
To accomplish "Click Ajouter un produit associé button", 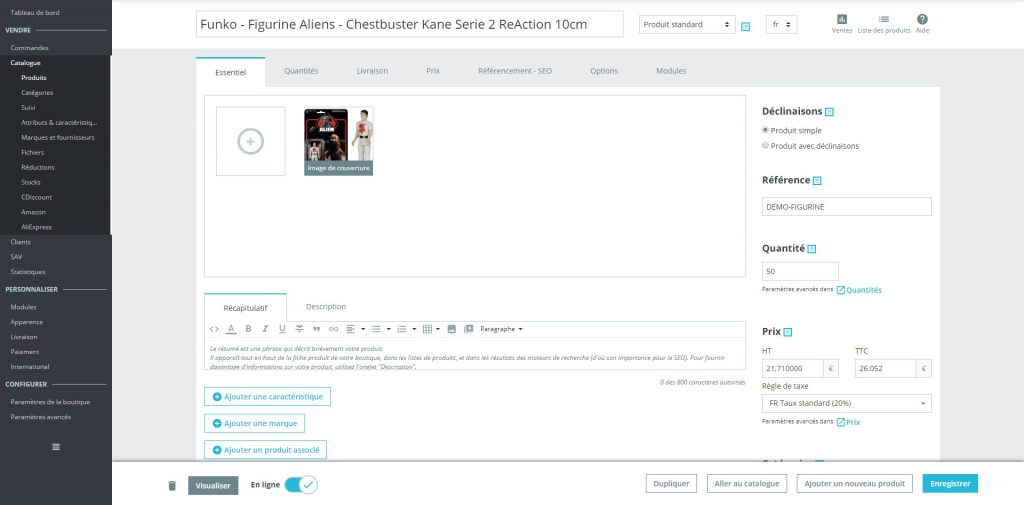I will pyautogui.click(x=265, y=449).
